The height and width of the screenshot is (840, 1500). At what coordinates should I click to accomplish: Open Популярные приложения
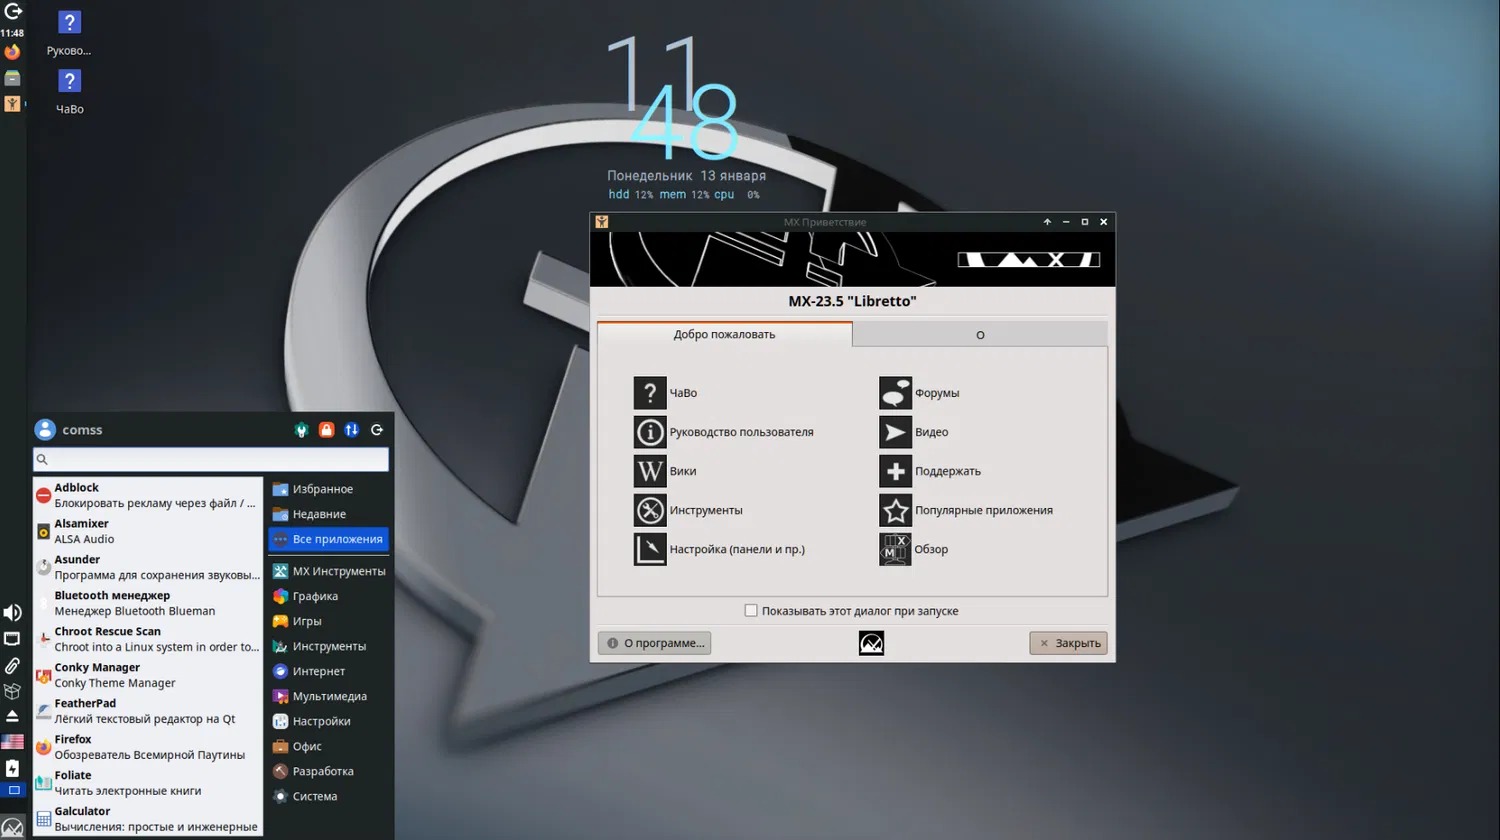pyautogui.click(x=895, y=510)
